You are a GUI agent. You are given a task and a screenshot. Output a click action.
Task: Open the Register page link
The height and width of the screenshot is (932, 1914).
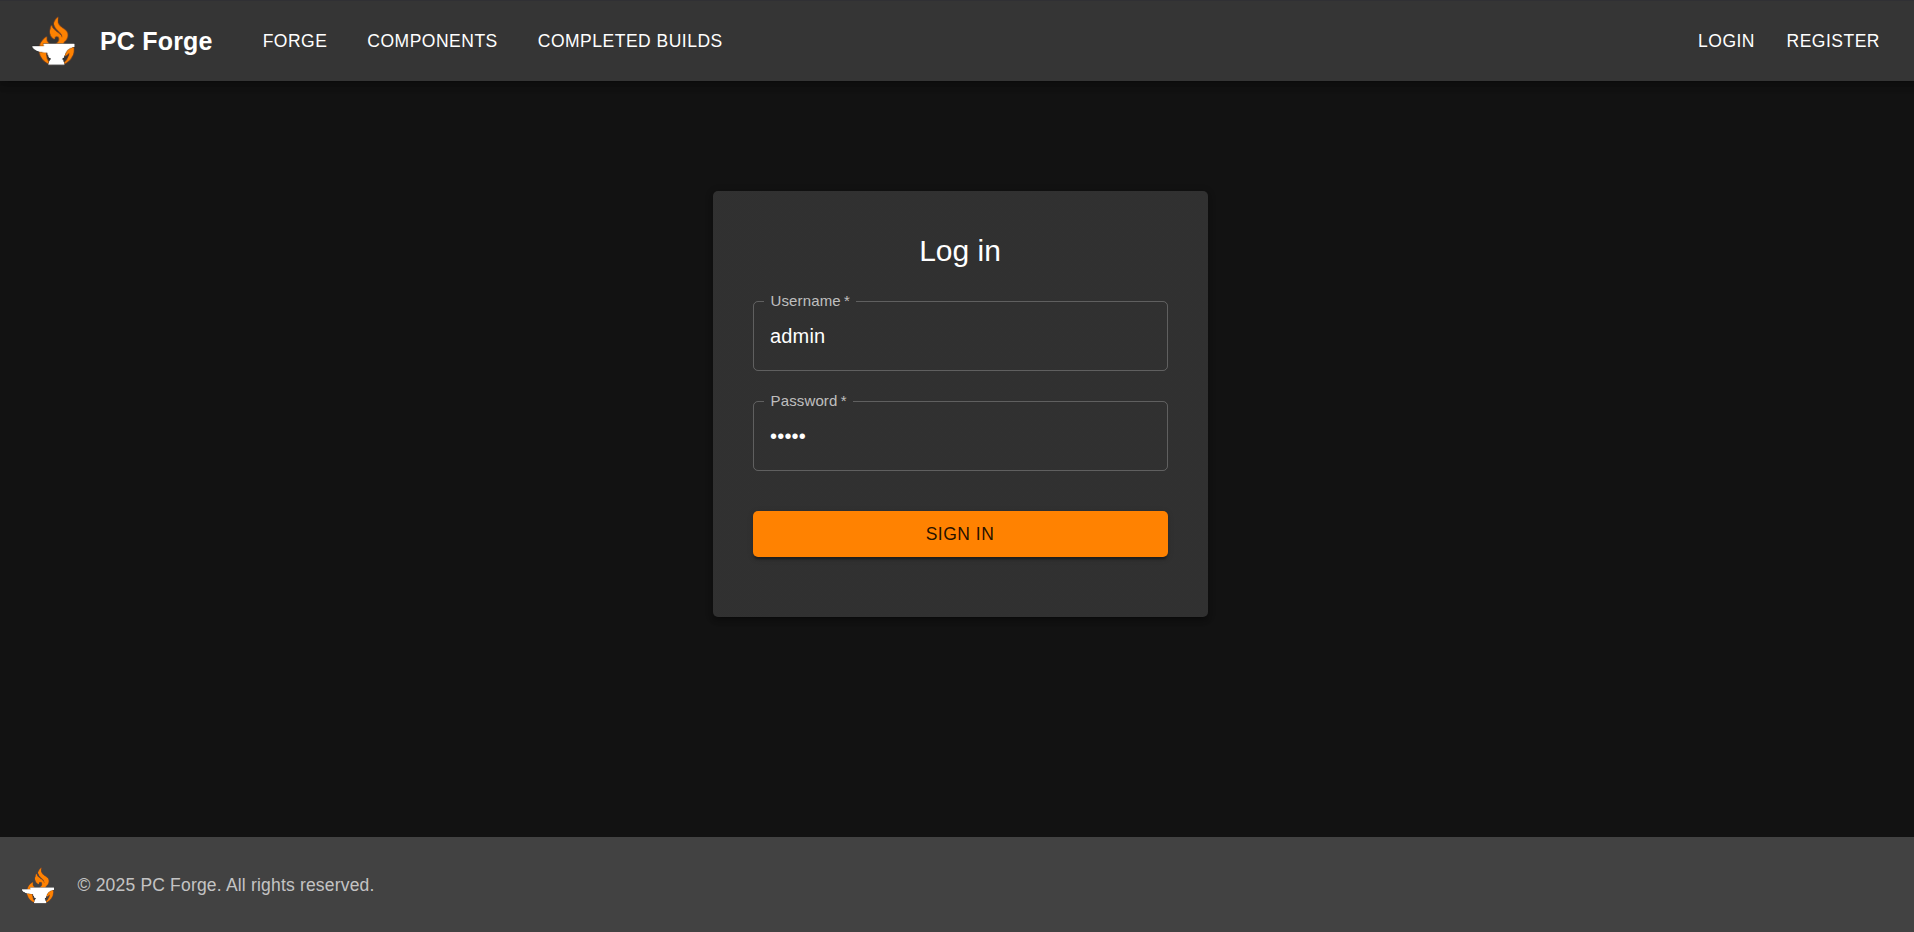[1832, 41]
